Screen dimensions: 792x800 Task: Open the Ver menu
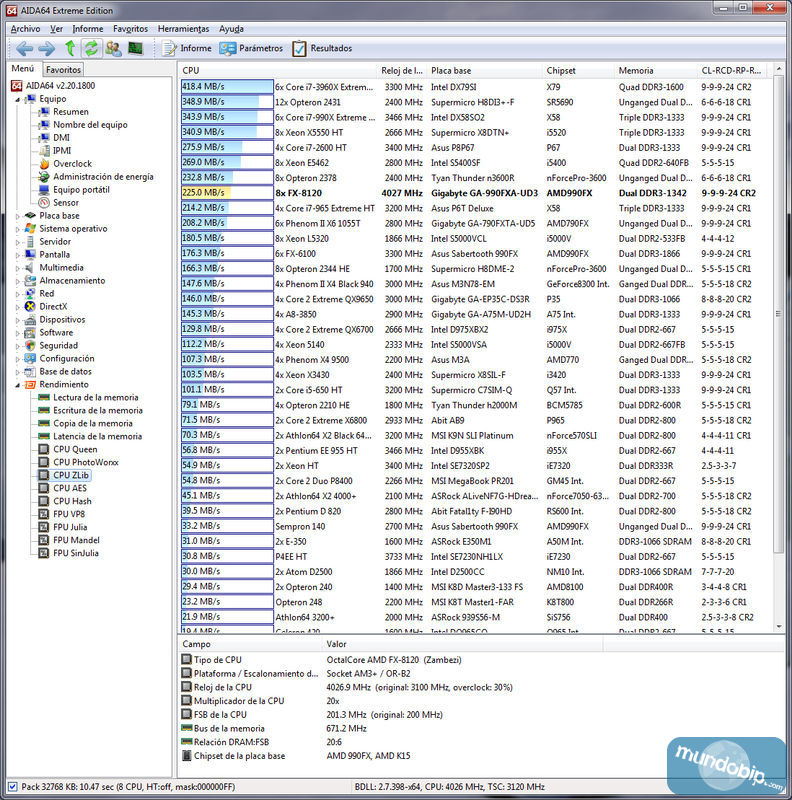pos(57,29)
